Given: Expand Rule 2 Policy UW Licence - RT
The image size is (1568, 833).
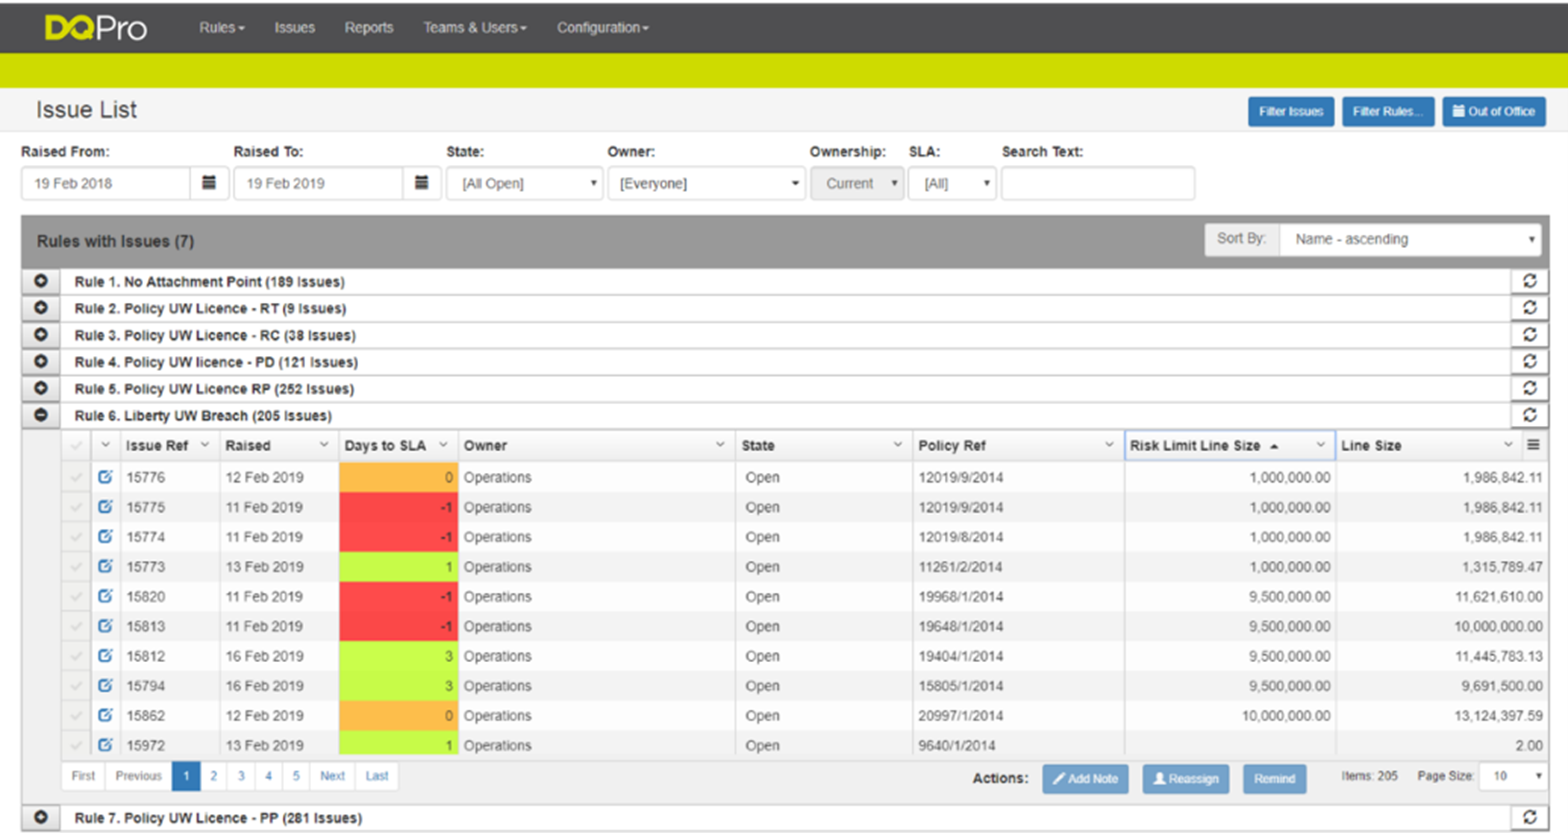Looking at the screenshot, I should pyautogui.click(x=41, y=308).
